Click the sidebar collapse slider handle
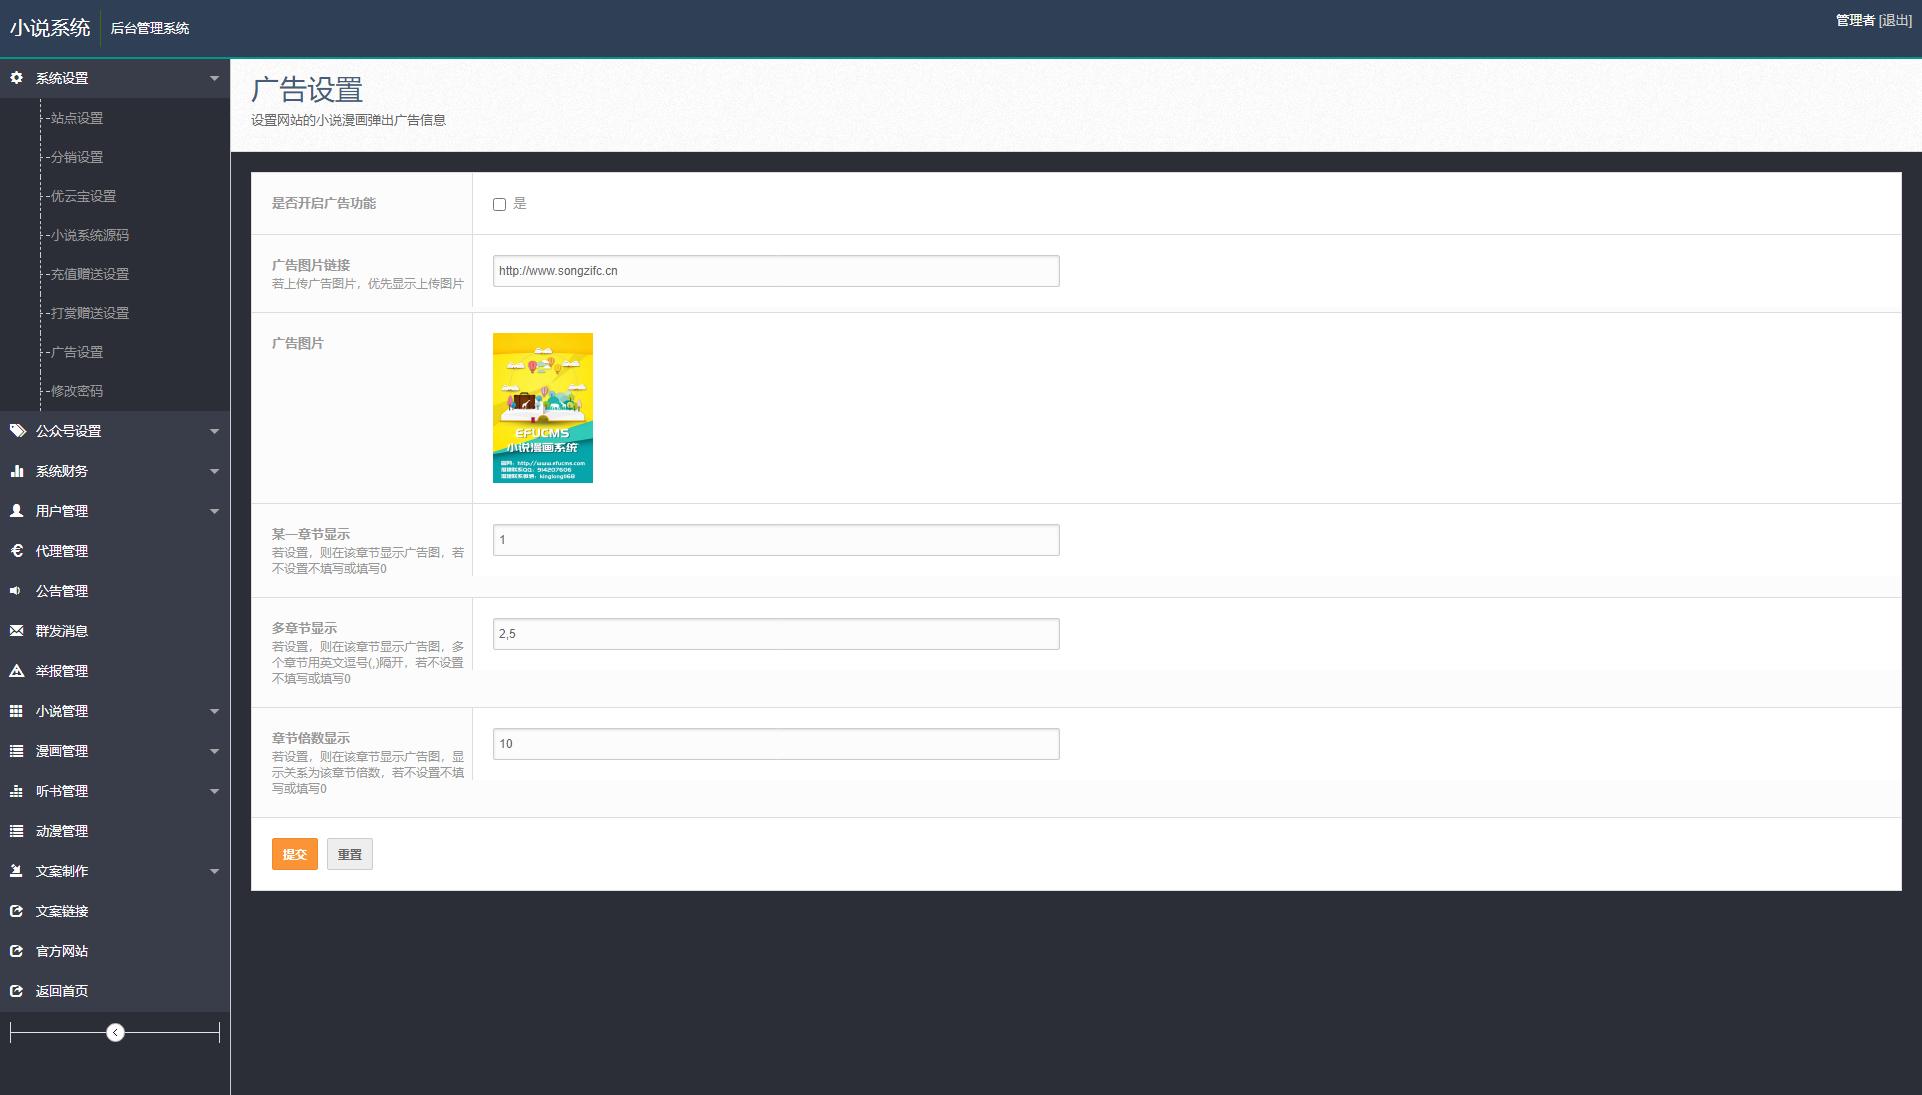The width and height of the screenshot is (1922, 1095). coord(116,1032)
